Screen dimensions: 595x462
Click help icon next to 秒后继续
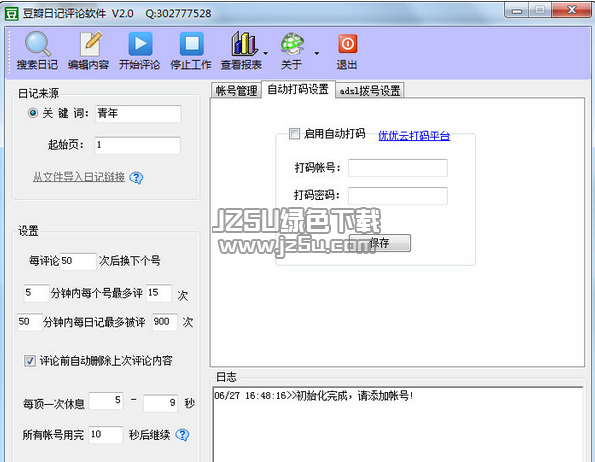[182, 435]
